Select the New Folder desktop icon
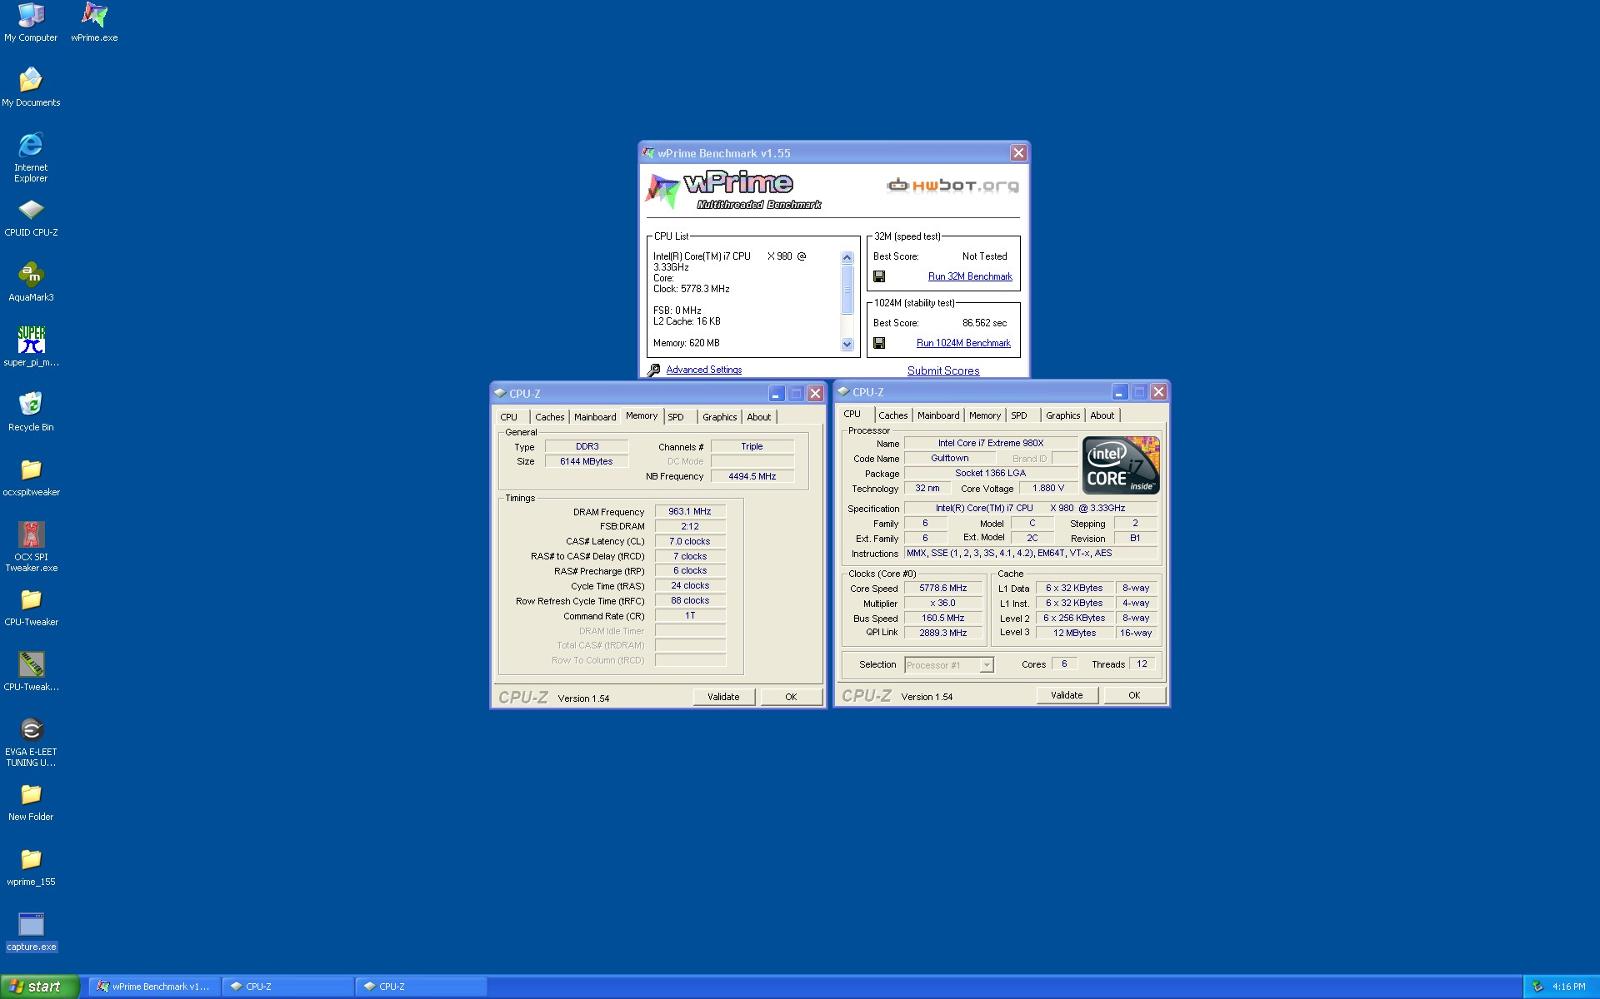This screenshot has height=999, width=1600. tap(31, 802)
